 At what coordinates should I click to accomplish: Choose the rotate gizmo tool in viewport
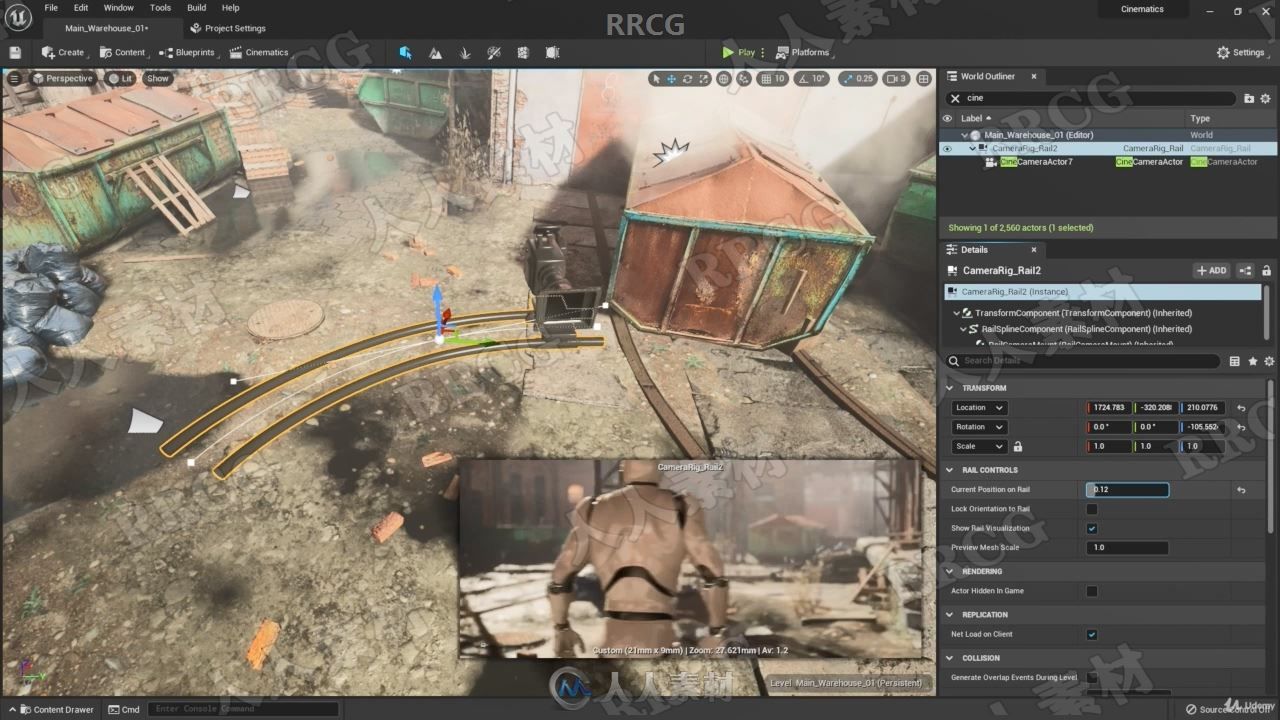688,78
